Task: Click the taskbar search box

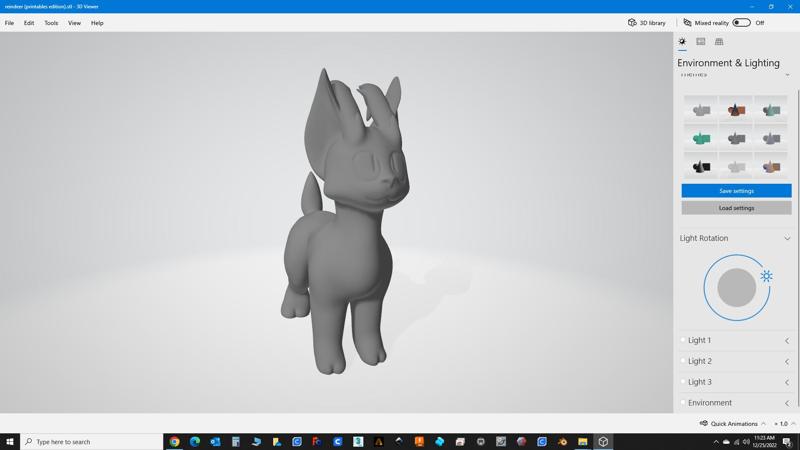Action: tap(92, 442)
